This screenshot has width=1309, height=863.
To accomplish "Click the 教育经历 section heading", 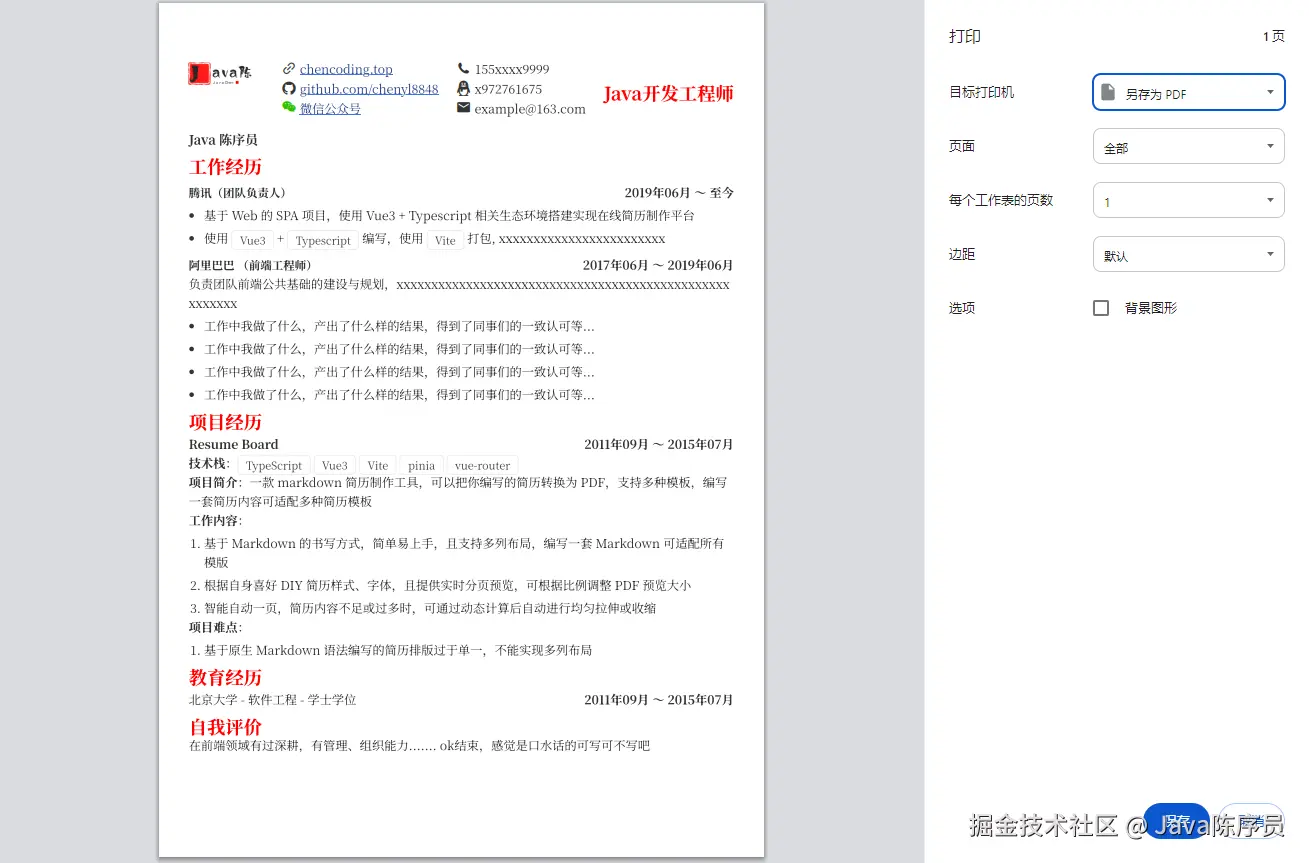I will click(x=225, y=677).
